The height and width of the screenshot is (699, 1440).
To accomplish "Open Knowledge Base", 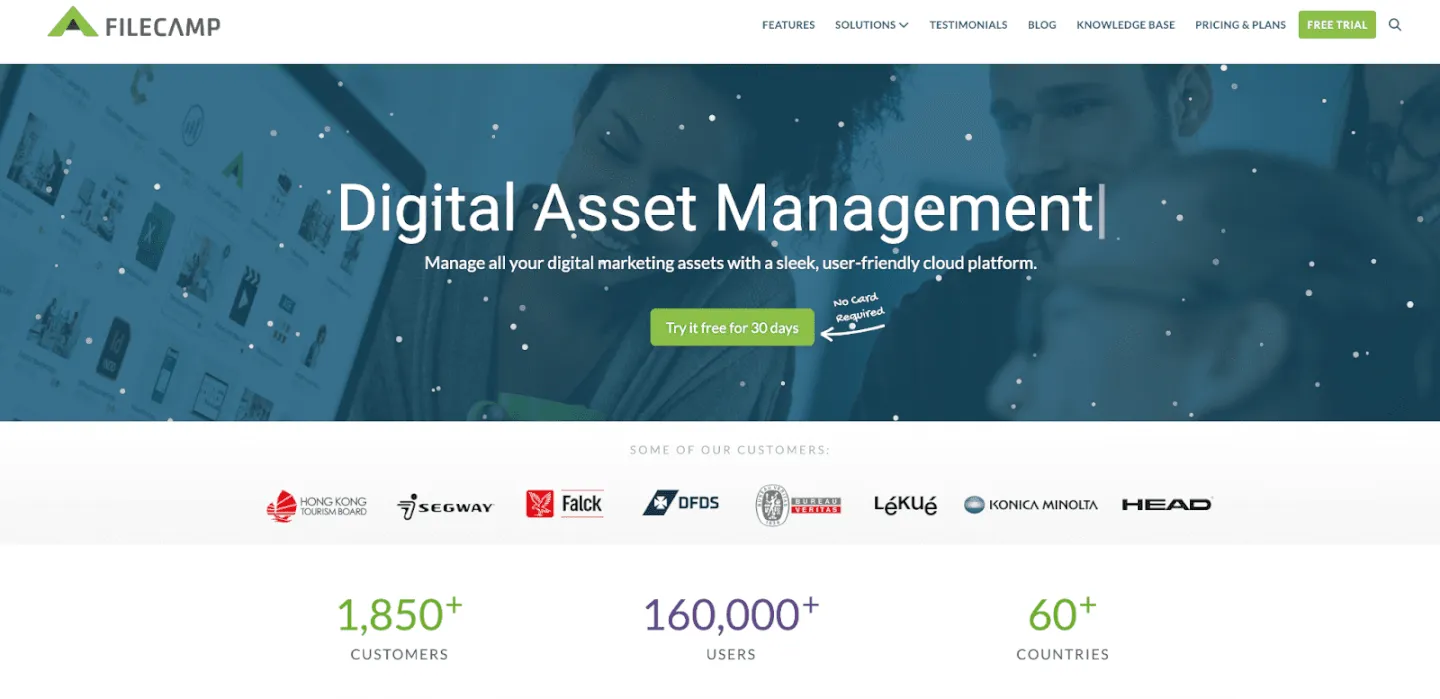I will pyautogui.click(x=1126, y=25).
